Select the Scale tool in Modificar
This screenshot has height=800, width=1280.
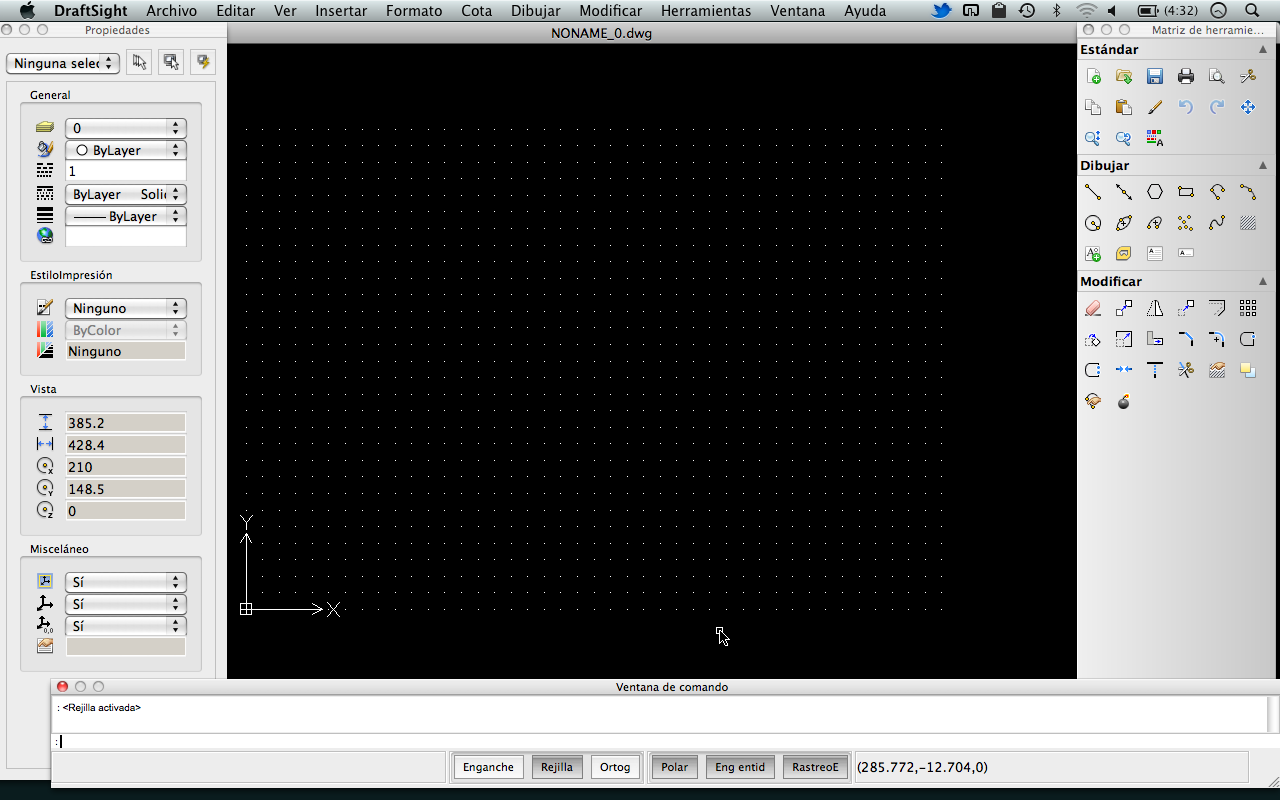coord(1124,339)
